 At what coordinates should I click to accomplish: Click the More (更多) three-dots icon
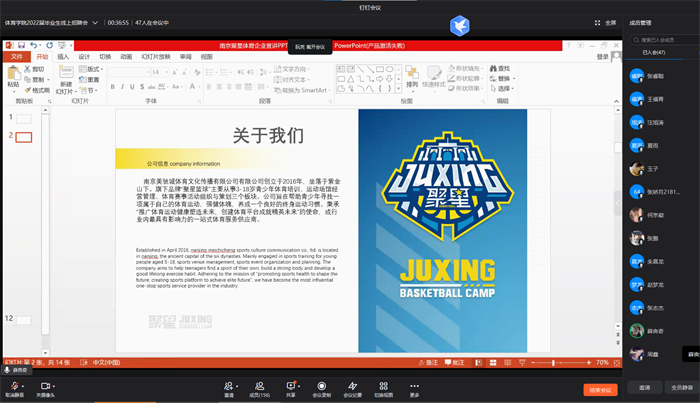[414, 386]
